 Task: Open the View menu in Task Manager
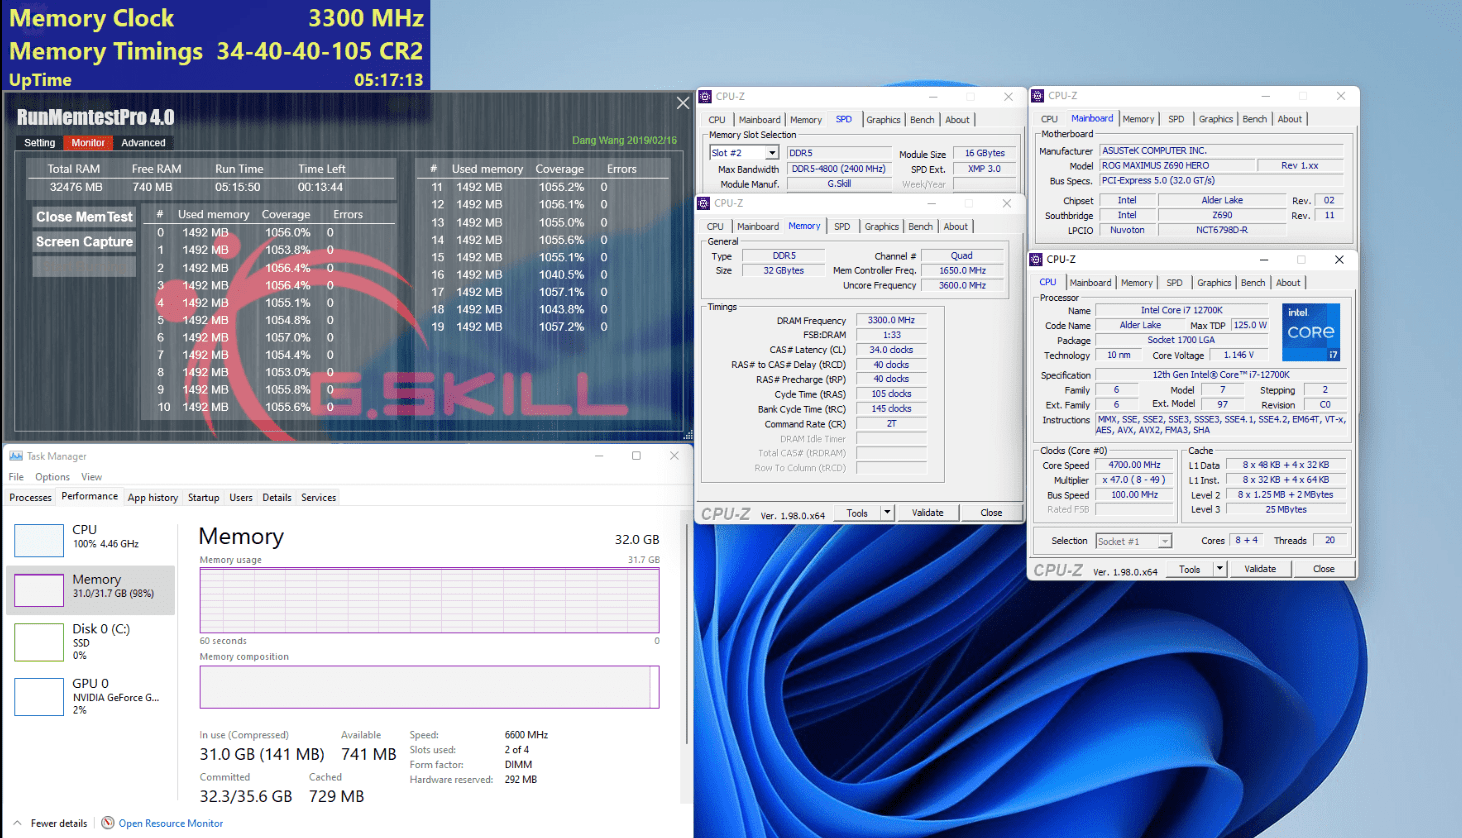[x=91, y=477]
